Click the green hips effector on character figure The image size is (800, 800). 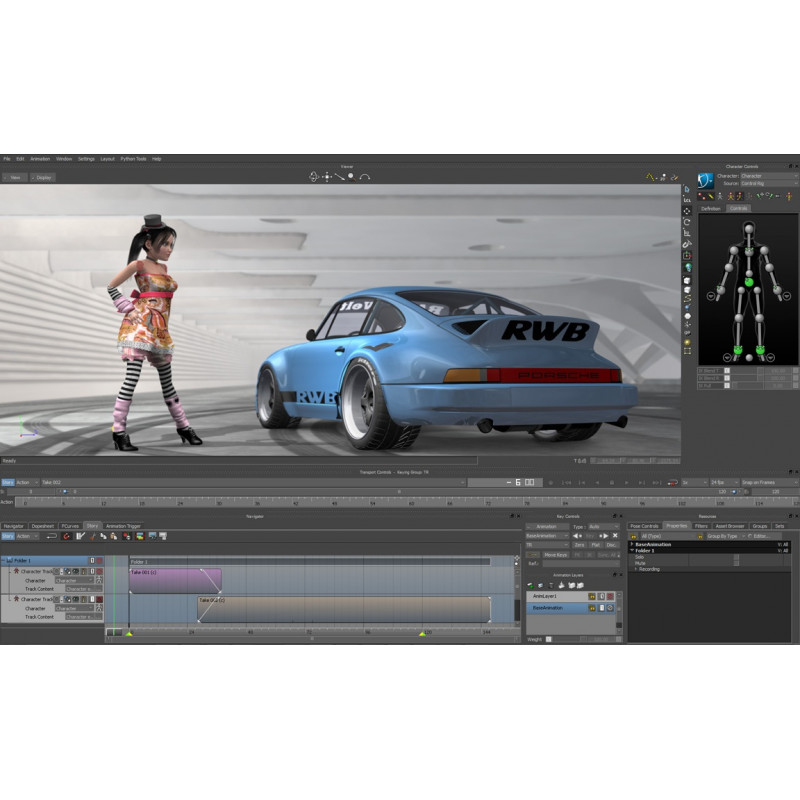(x=748, y=282)
